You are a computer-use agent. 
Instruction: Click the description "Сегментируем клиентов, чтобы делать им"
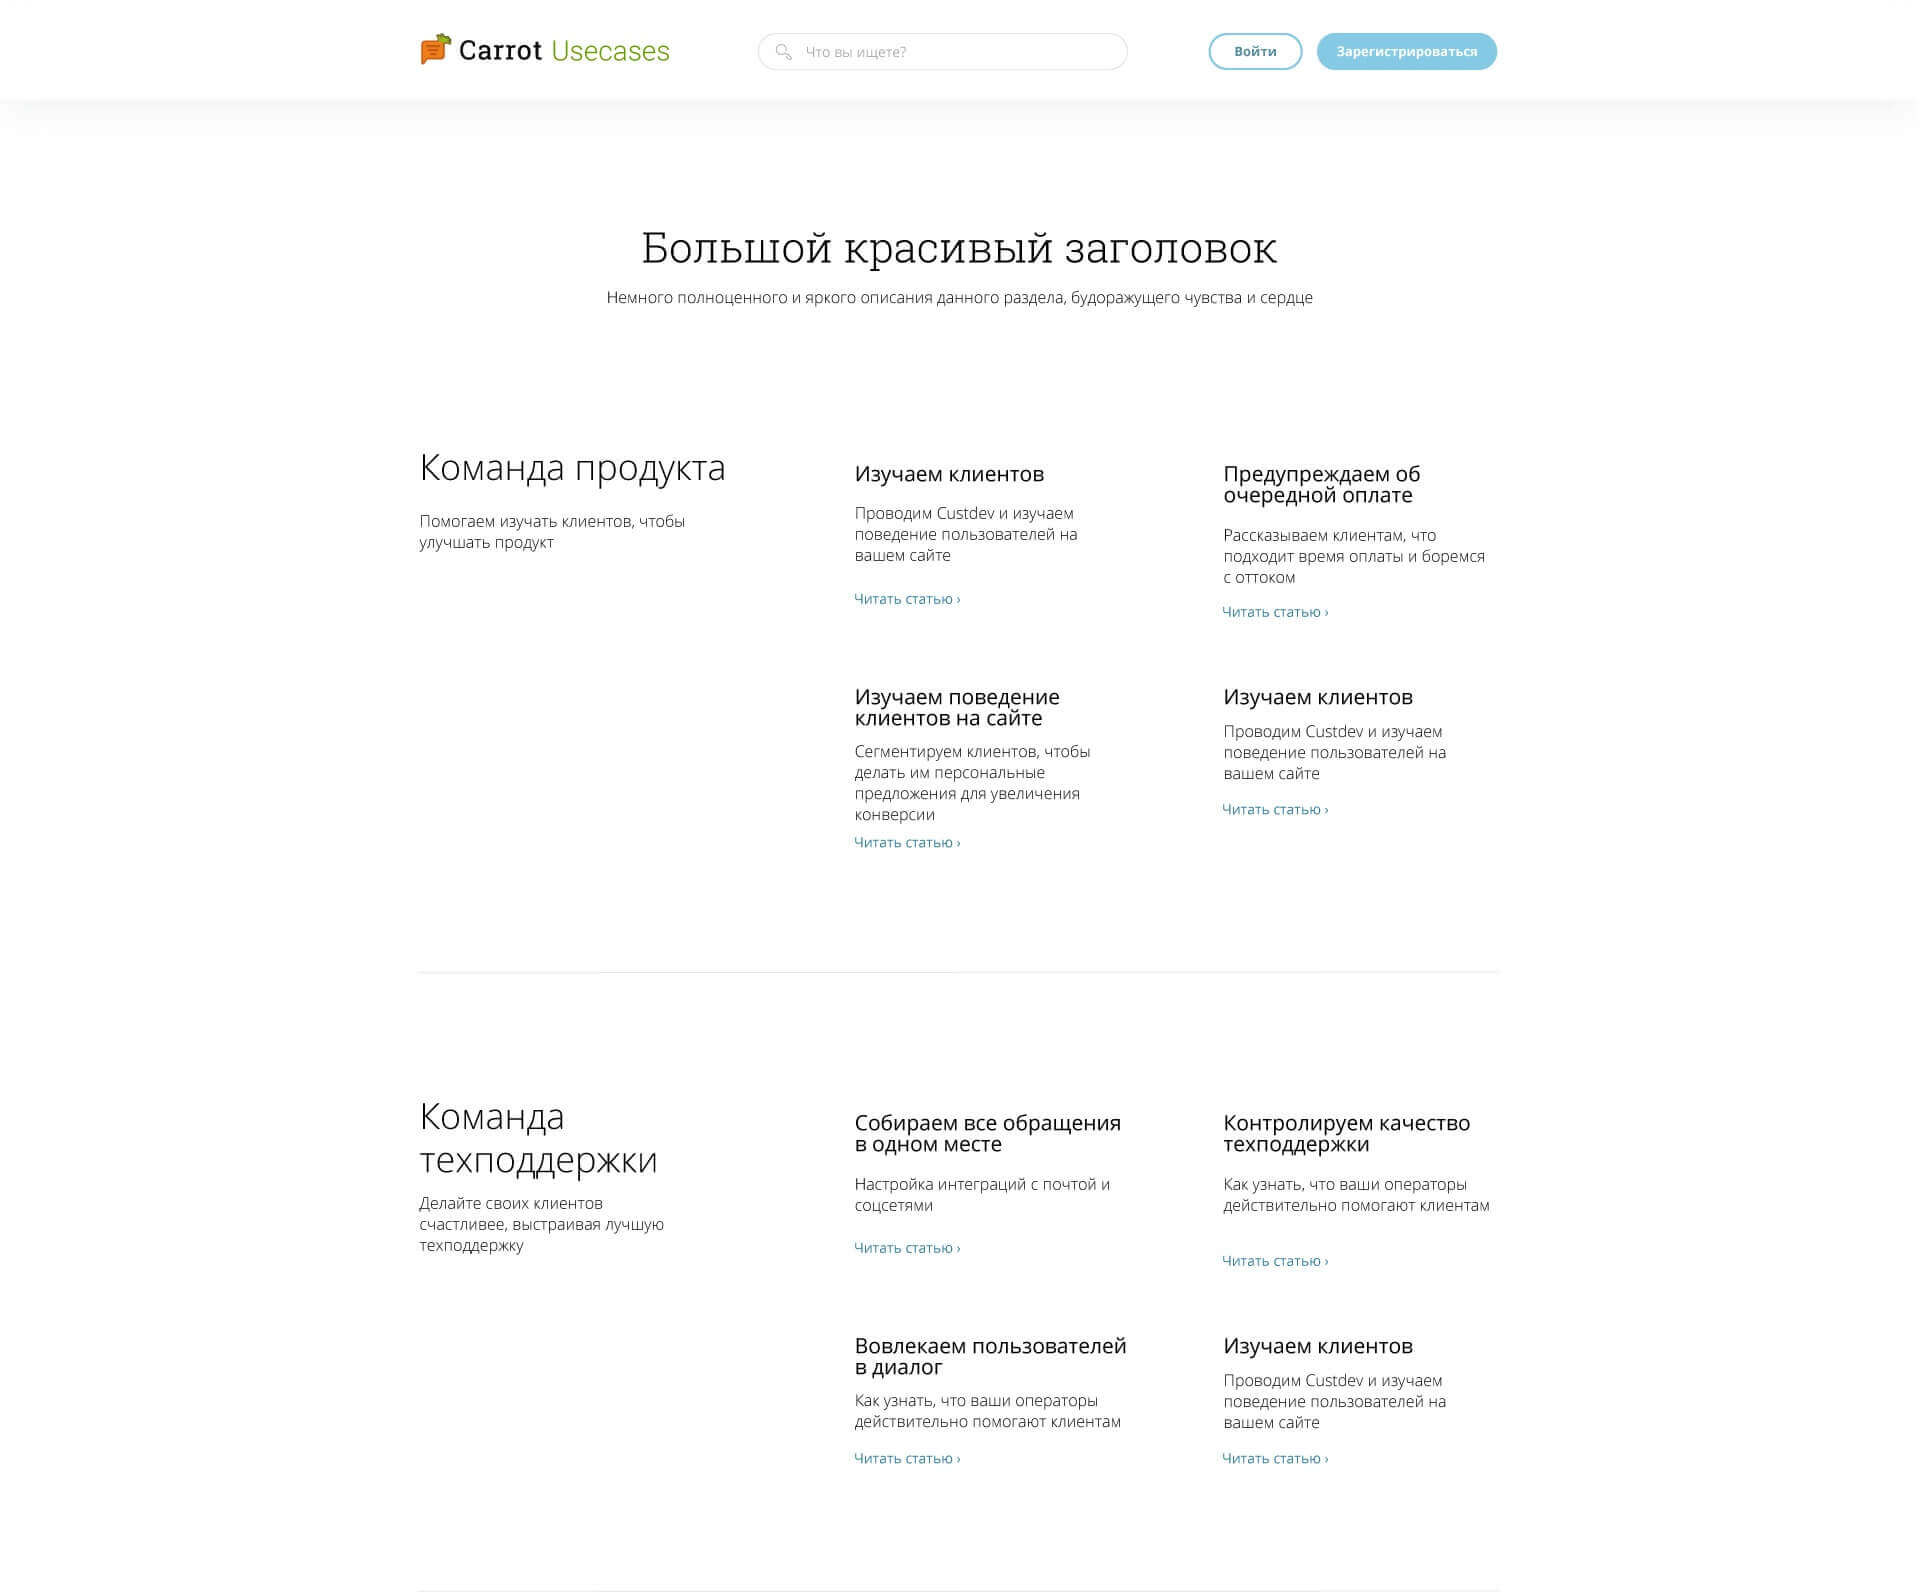(x=972, y=783)
